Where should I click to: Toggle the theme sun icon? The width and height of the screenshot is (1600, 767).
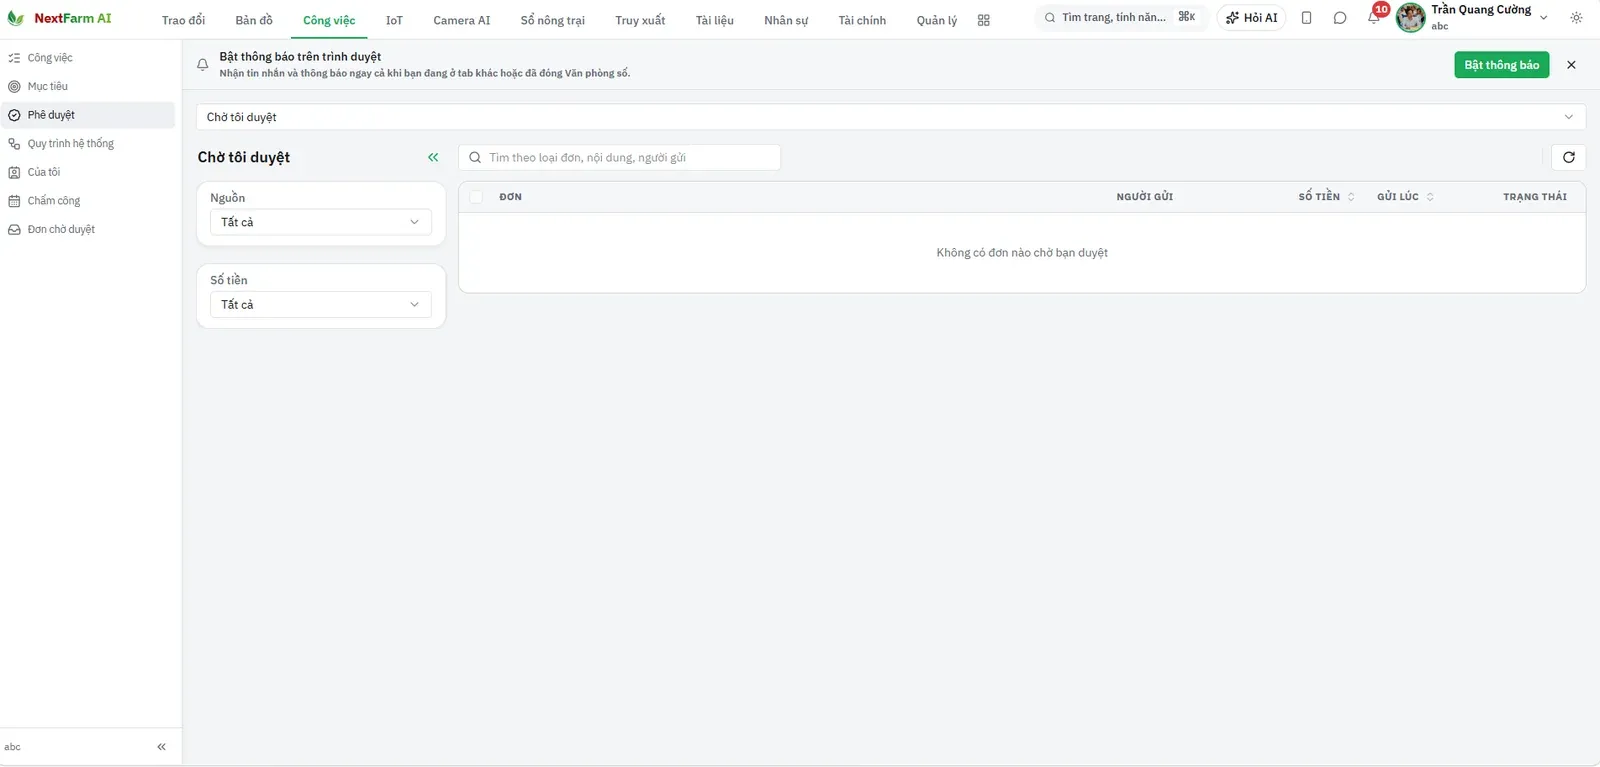[1576, 18]
